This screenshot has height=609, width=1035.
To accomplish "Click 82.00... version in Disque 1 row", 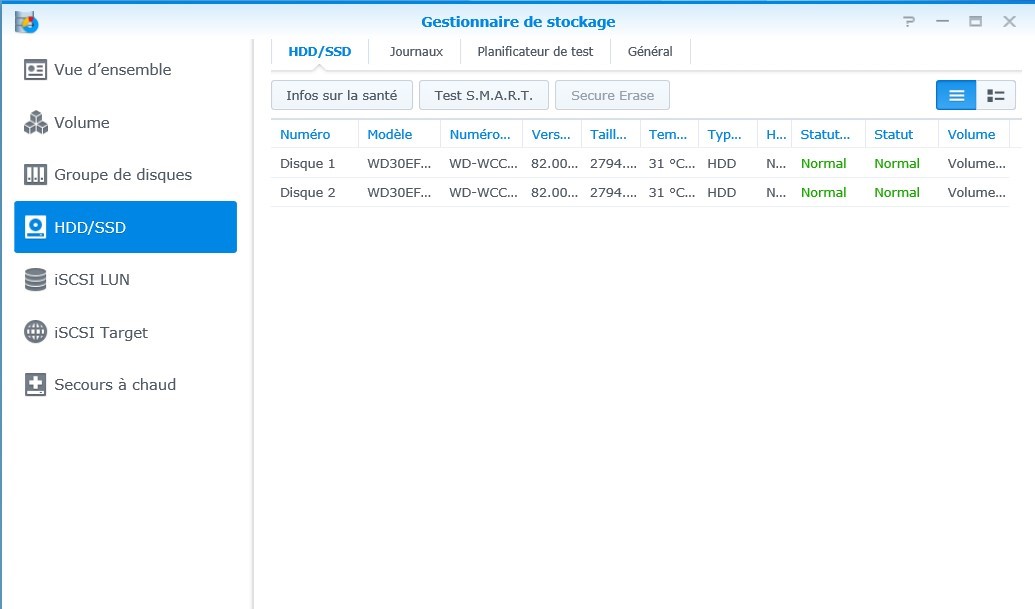I will point(554,164).
